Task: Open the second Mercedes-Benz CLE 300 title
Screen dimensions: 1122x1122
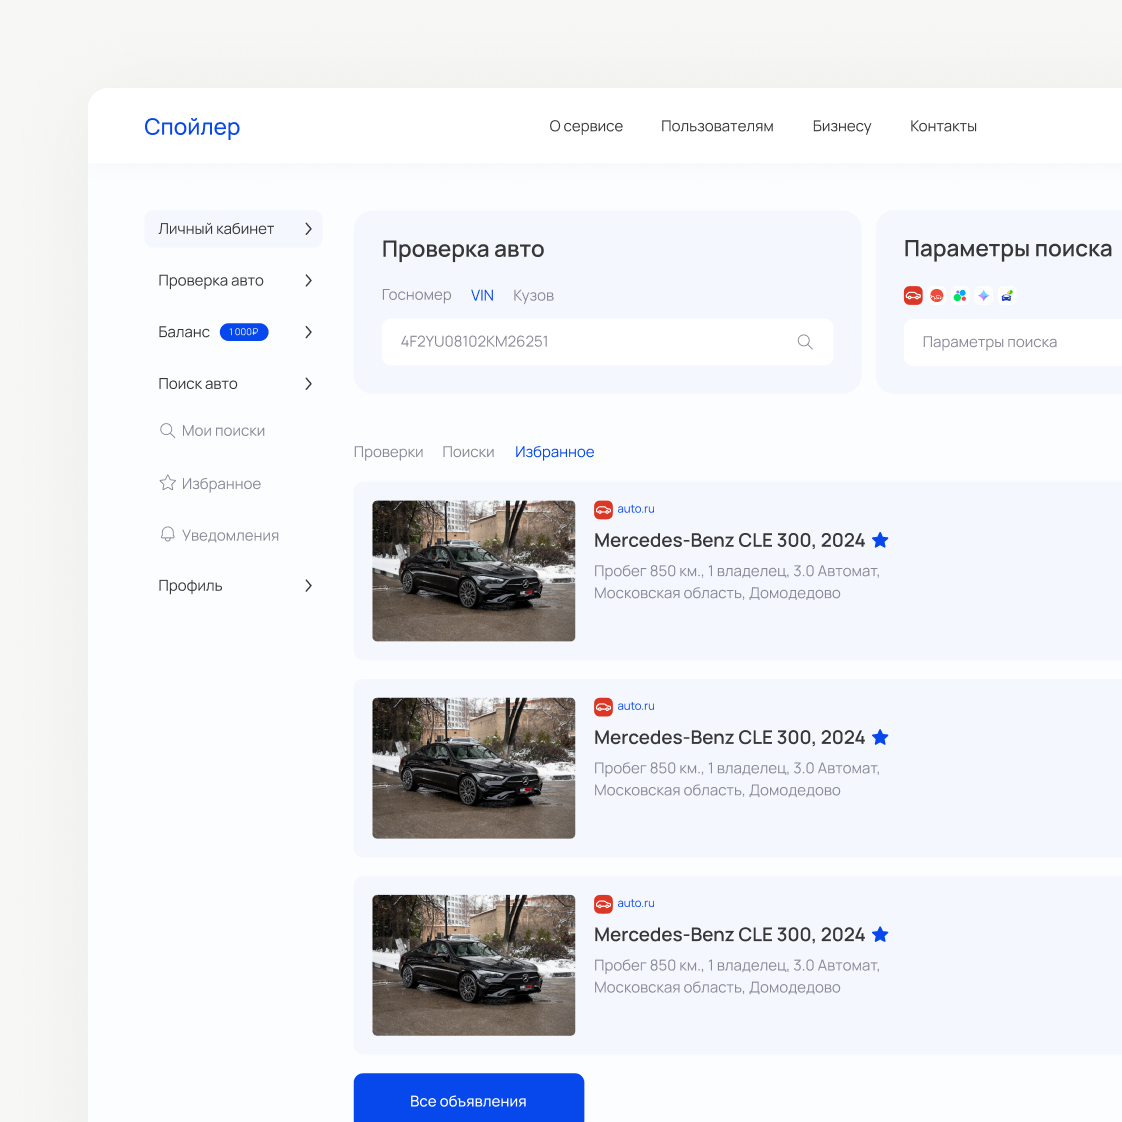Action: point(729,737)
